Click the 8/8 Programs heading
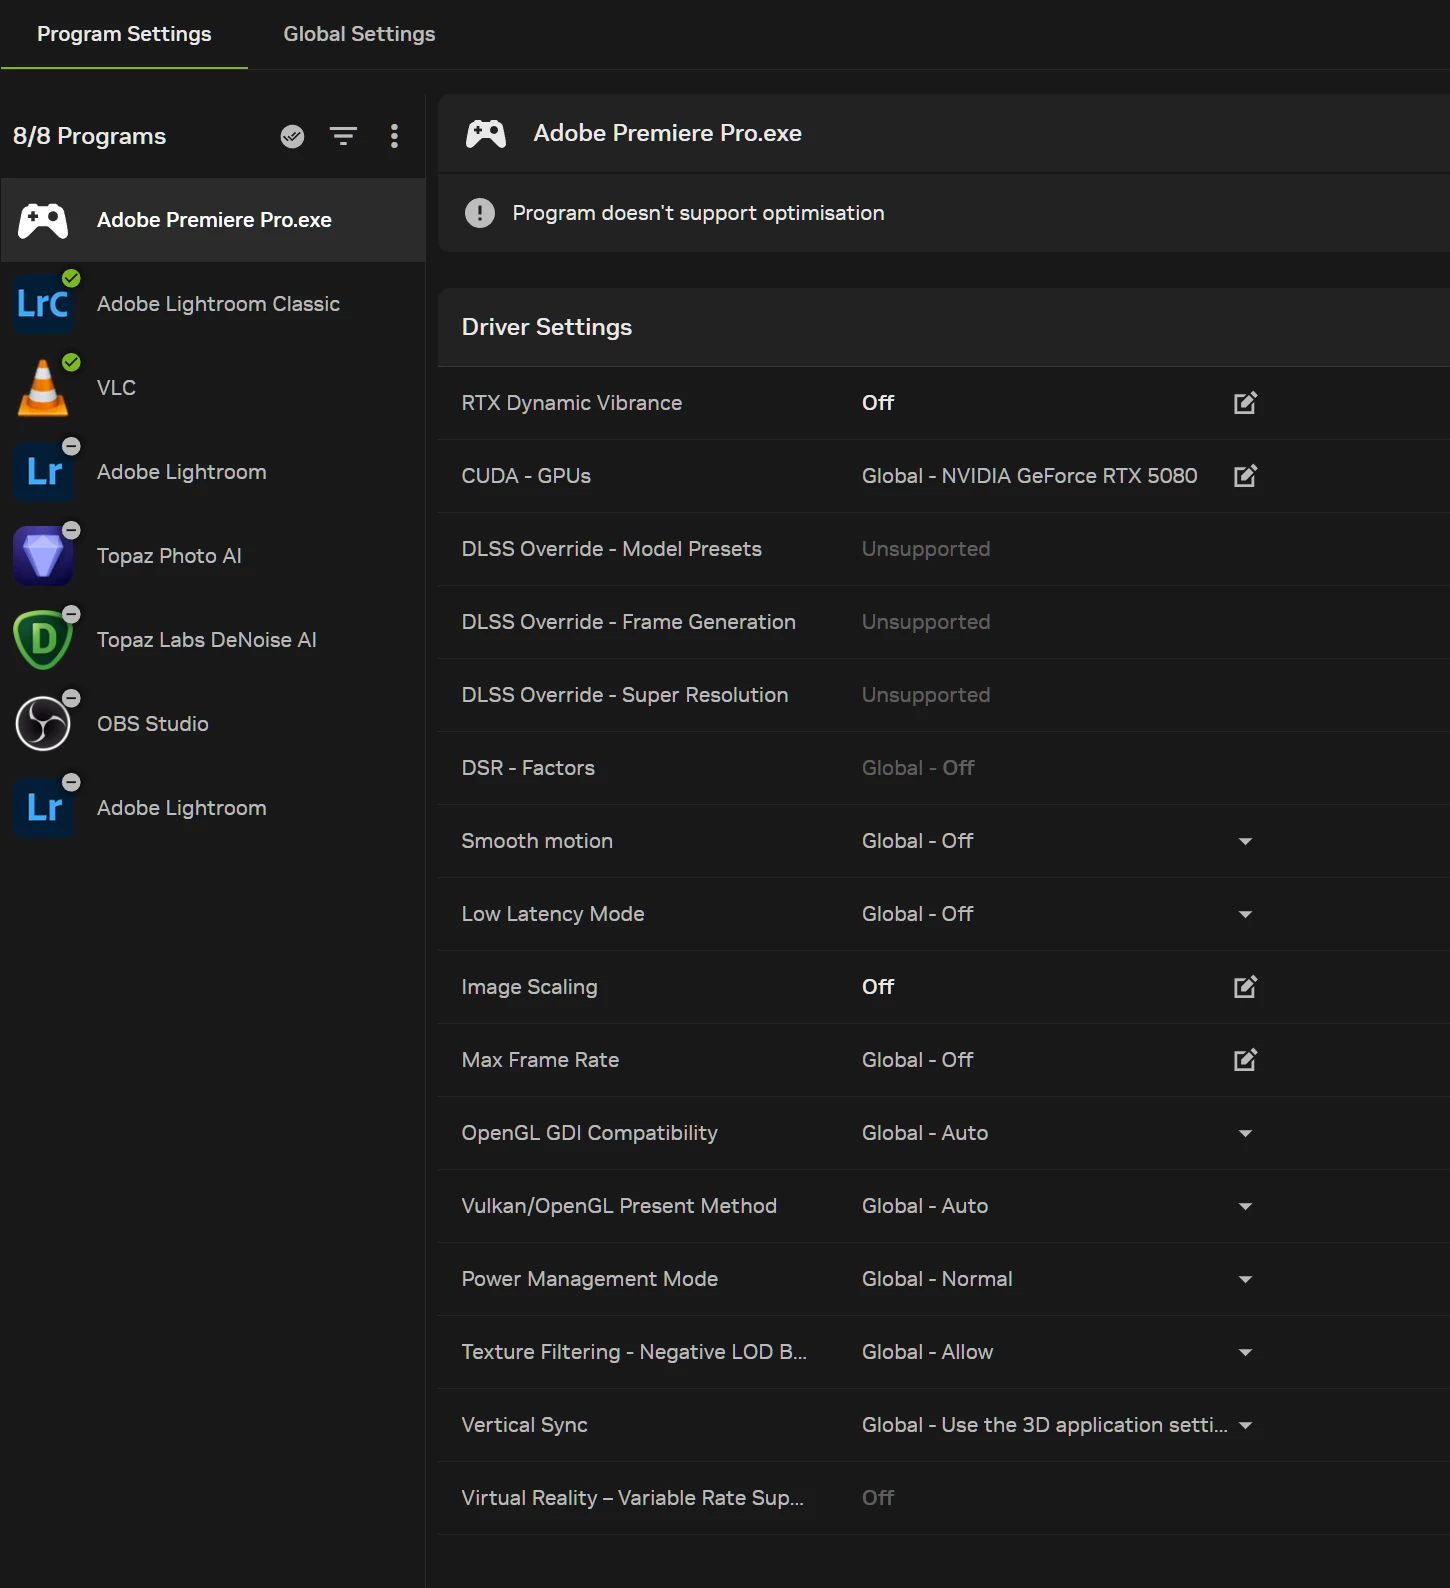The height and width of the screenshot is (1588, 1450). [x=89, y=136]
